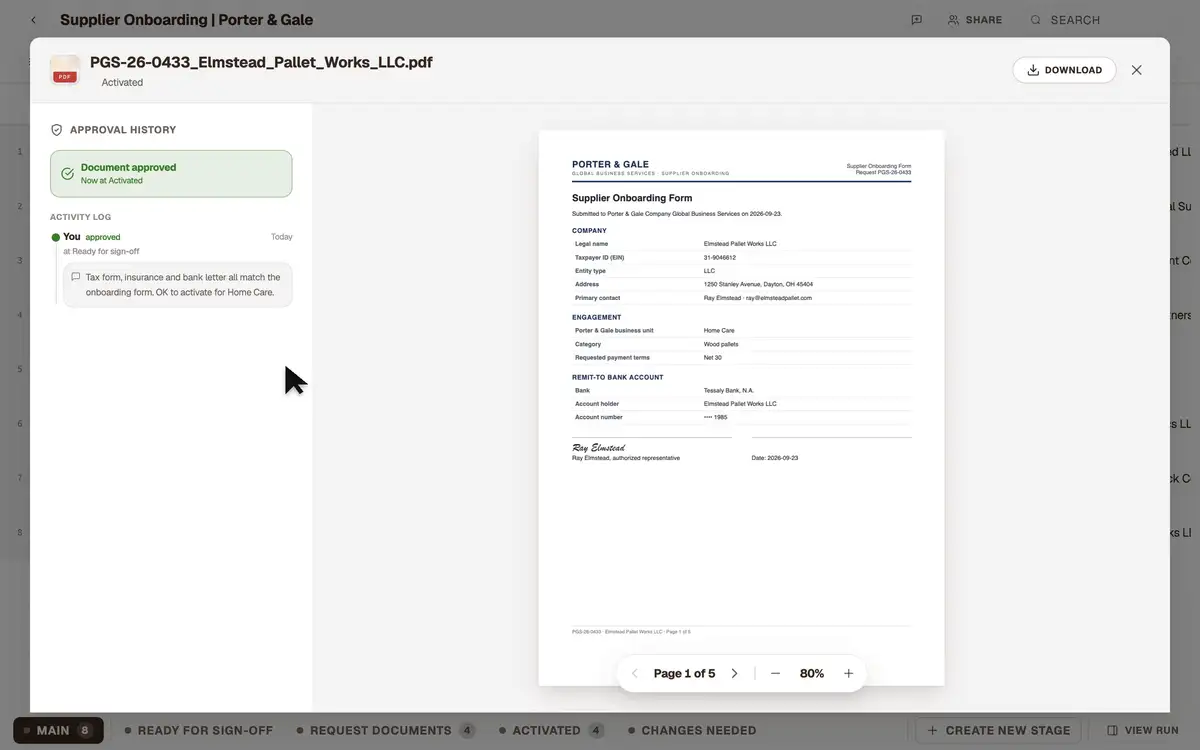Zoom out of the PDF preview

(775, 674)
